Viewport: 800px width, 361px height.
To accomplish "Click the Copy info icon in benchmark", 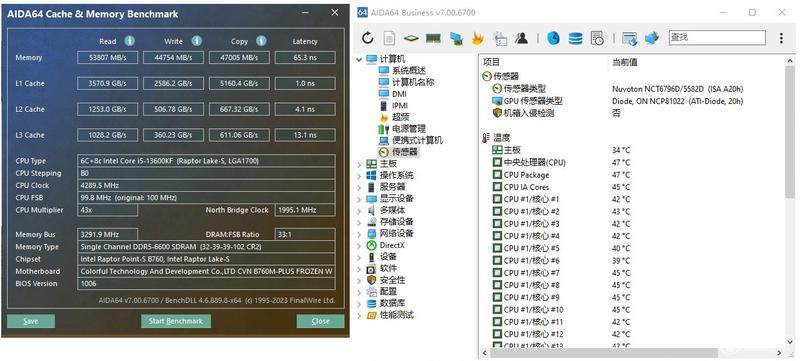I will [x=261, y=41].
